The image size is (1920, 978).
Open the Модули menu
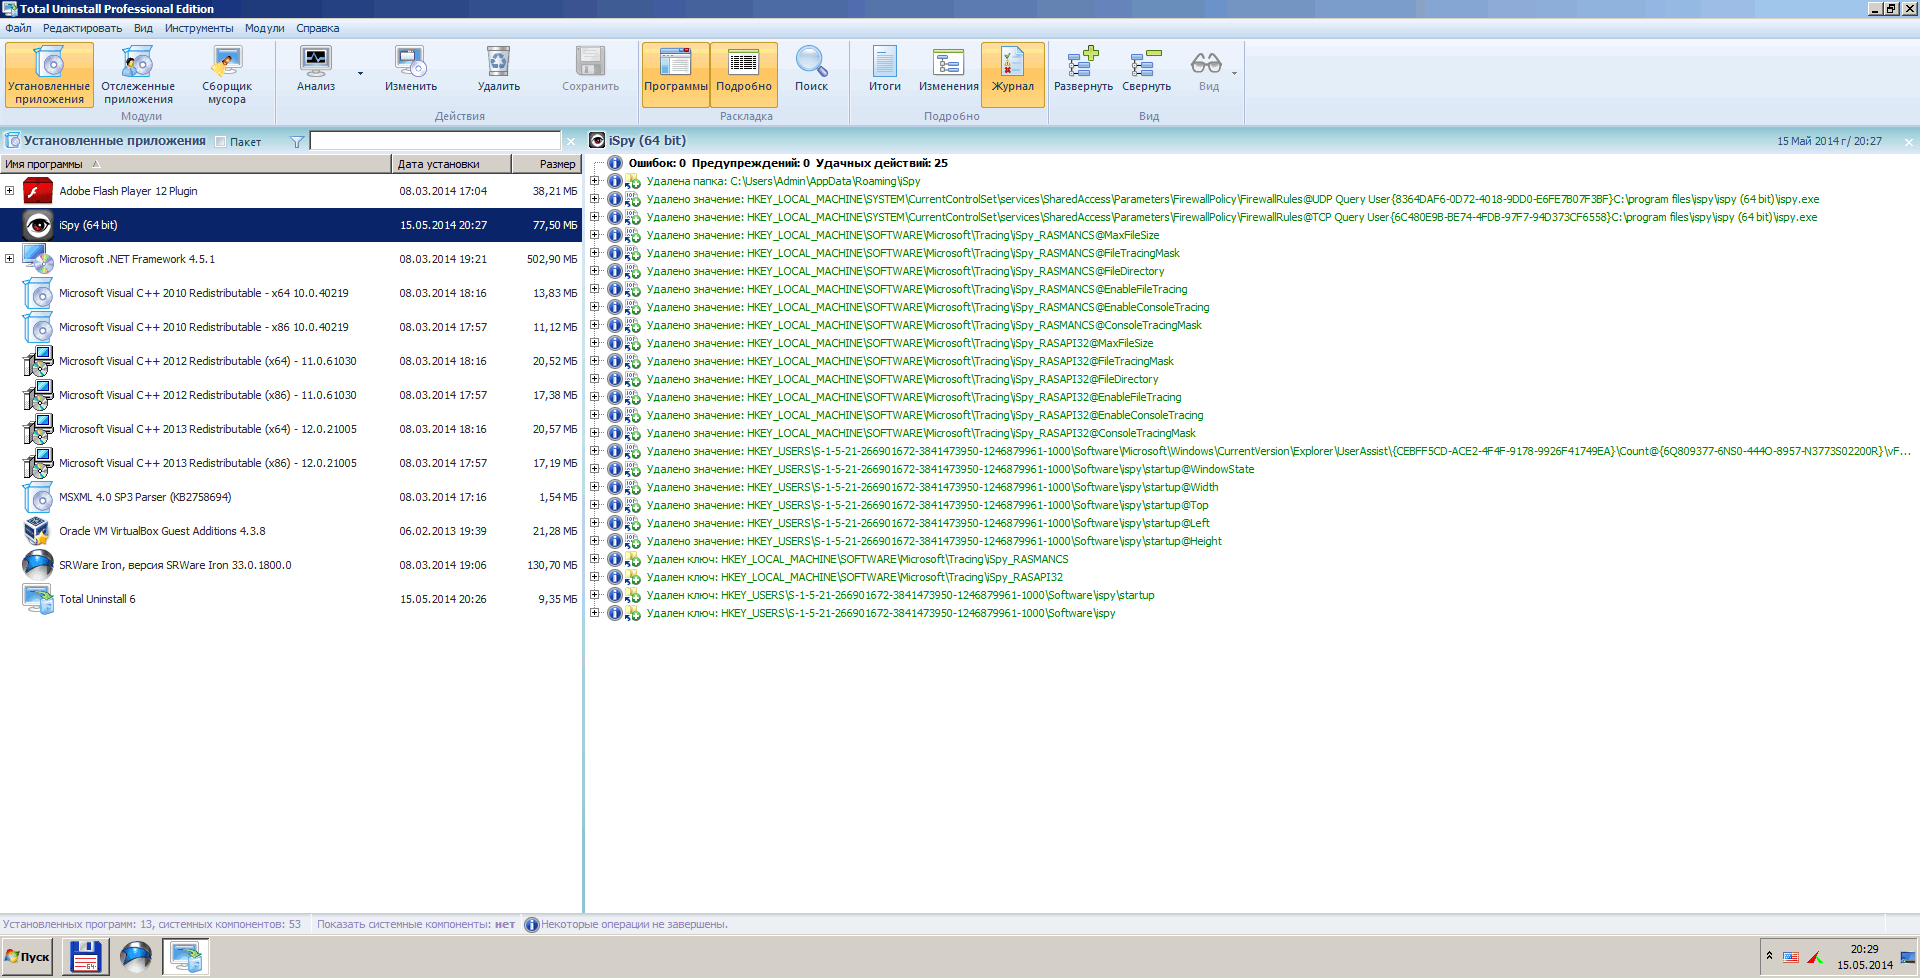265,28
